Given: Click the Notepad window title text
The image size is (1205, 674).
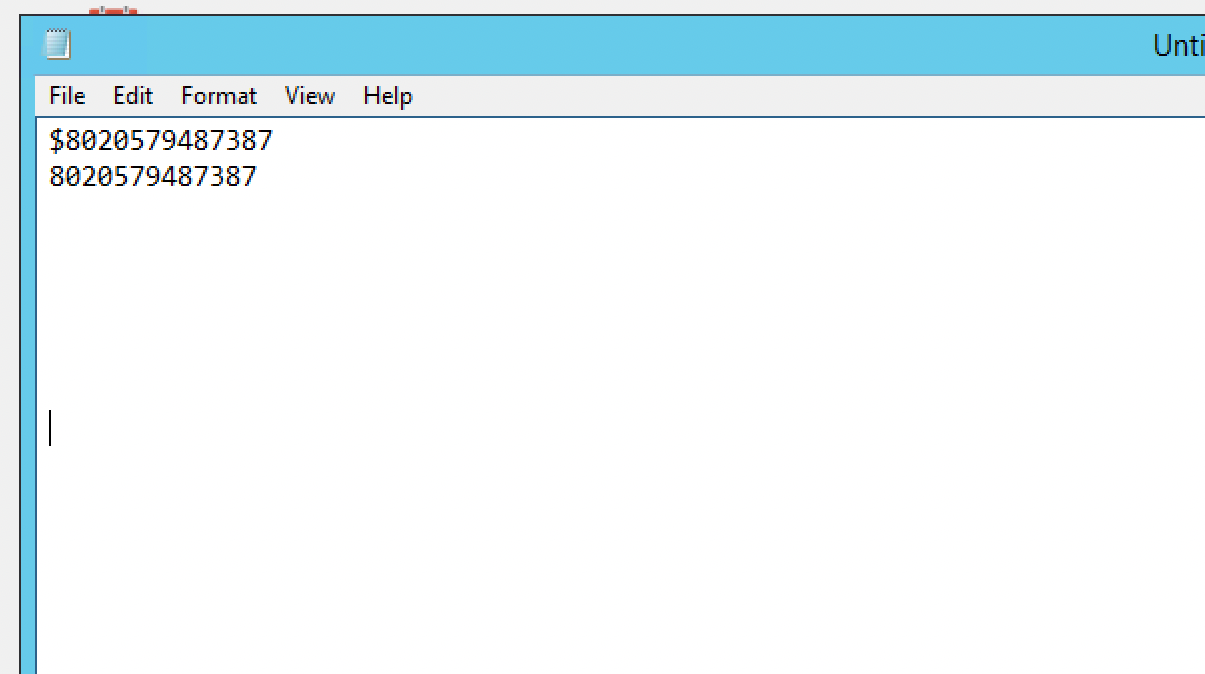Looking at the screenshot, I should point(1178,45).
